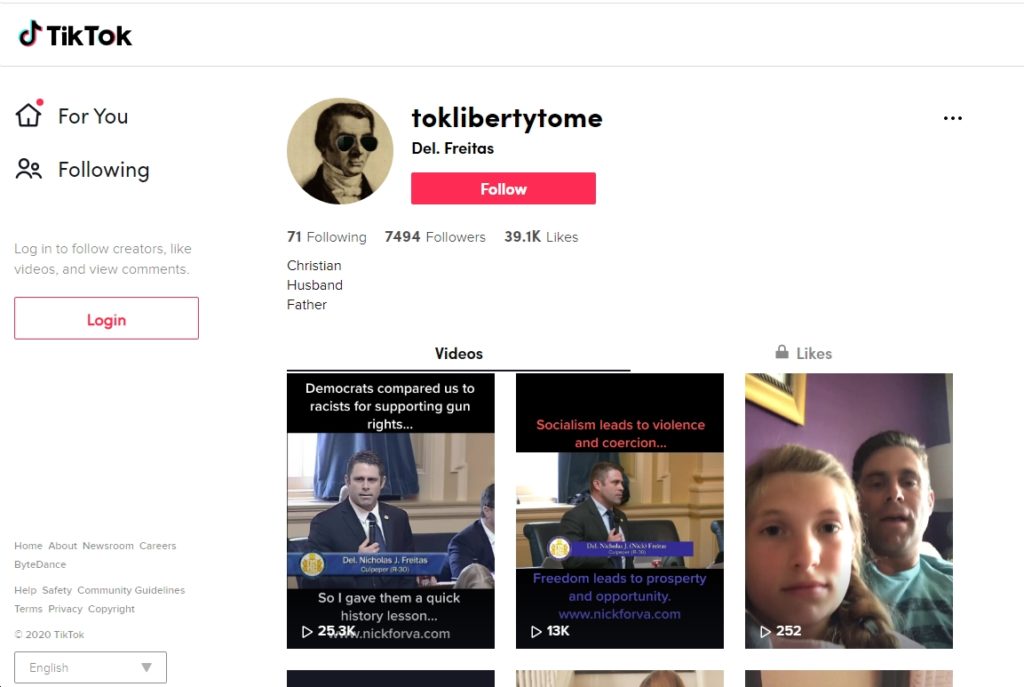
Task: Open the 'Socialism leads to violence' video
Action: click(620, 511)
